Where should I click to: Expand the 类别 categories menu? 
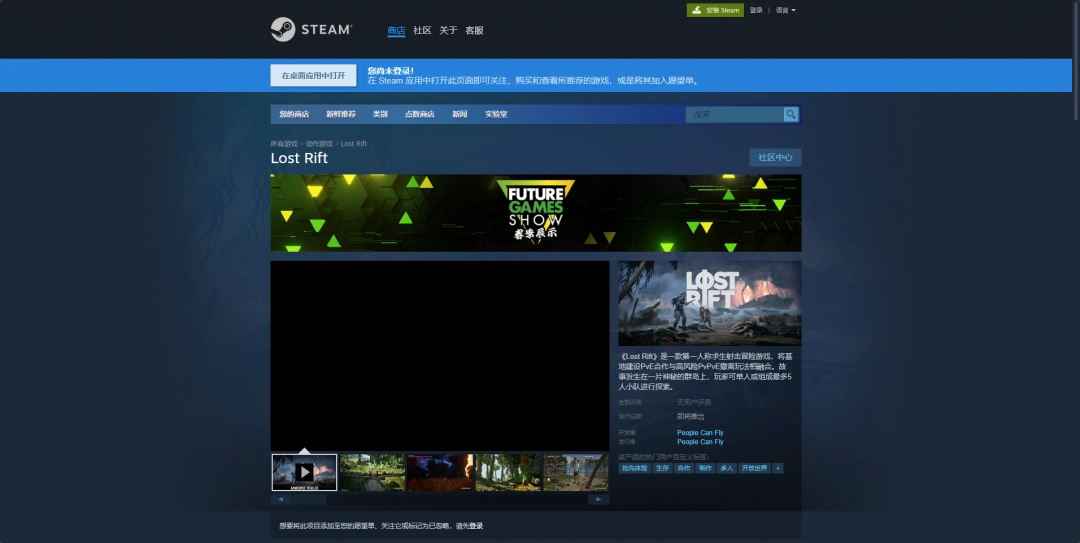(380, 114)
